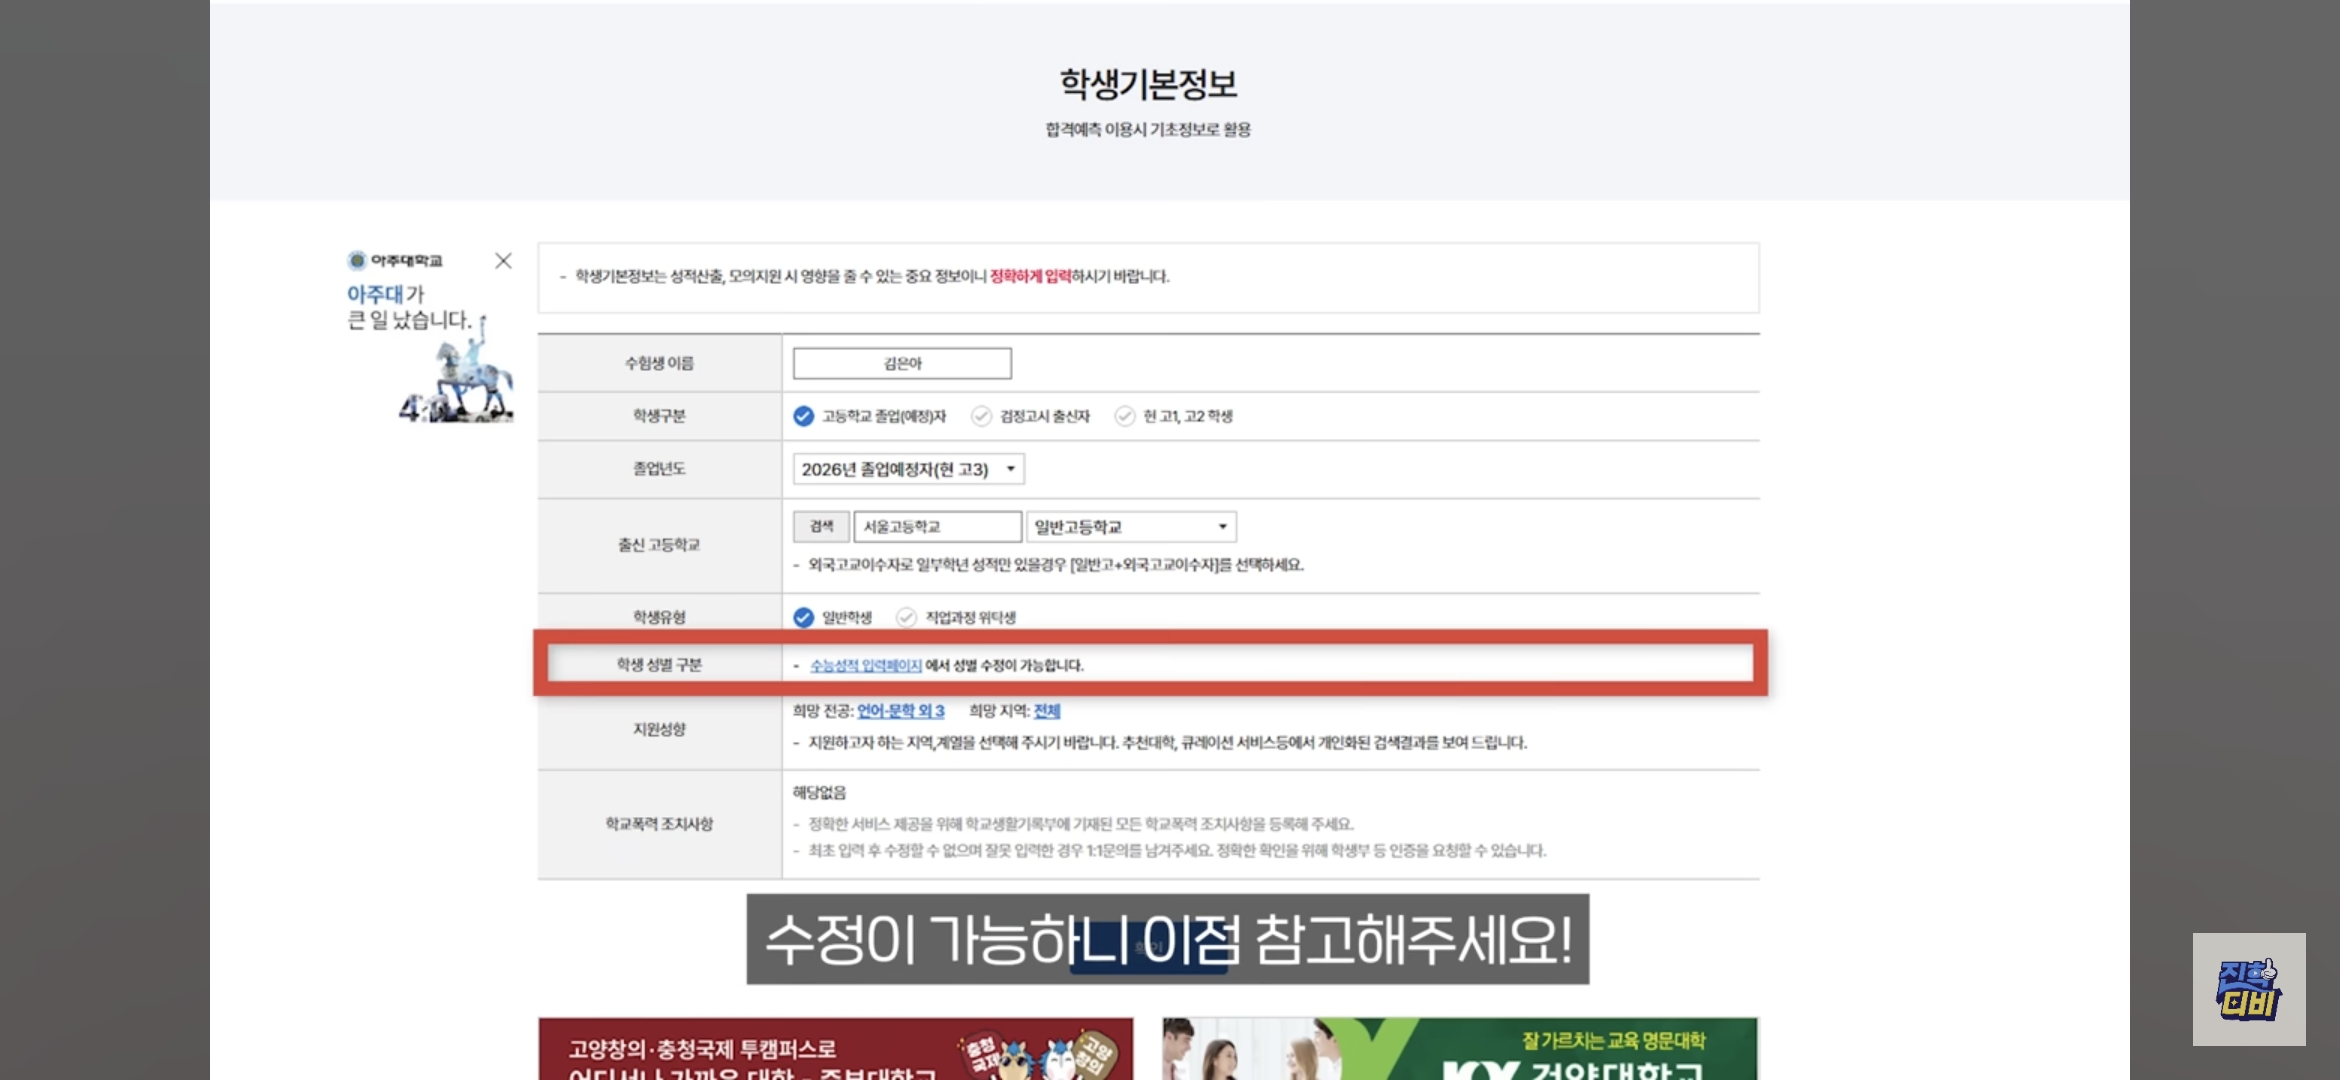Click the 서울고등학교 school name field
This screenshot has height=1080, width=2340.
(936, 527)
